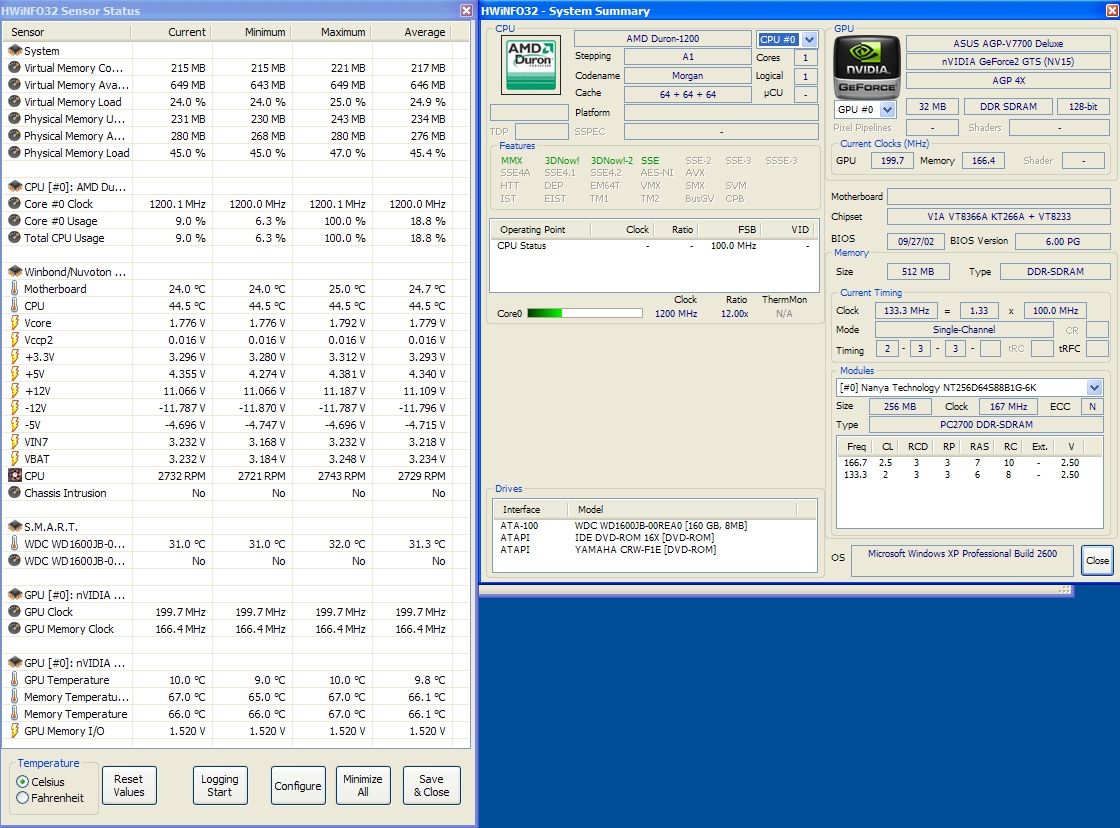1120x828 pixels.
Task: Click the VIN7 voltage lightning icon
Action: click(14, 442)
